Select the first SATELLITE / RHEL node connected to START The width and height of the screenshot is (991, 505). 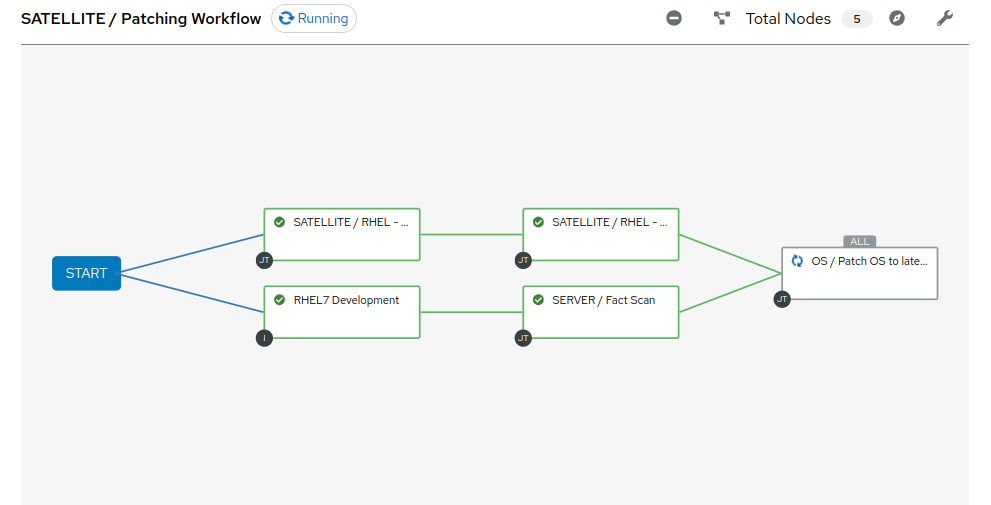[342, 234]
